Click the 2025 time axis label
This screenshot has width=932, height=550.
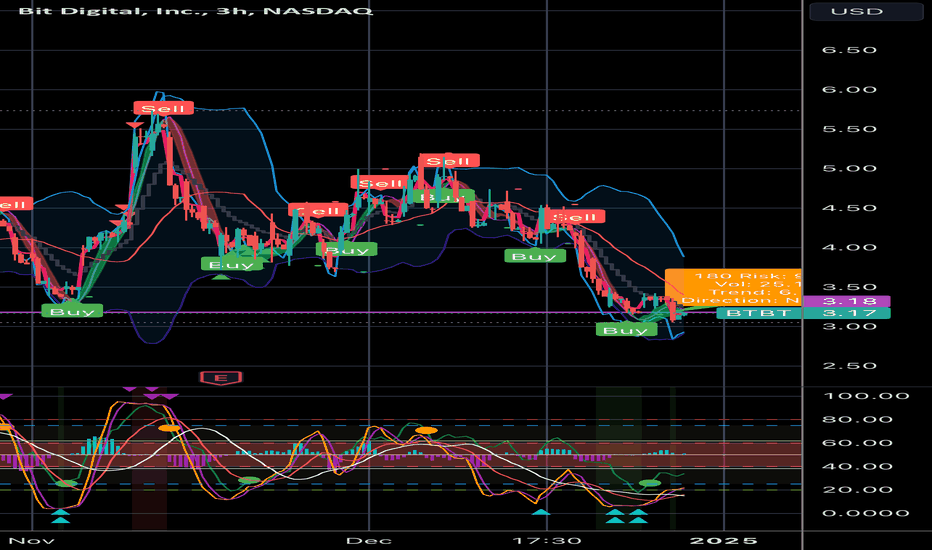point(724,540)
